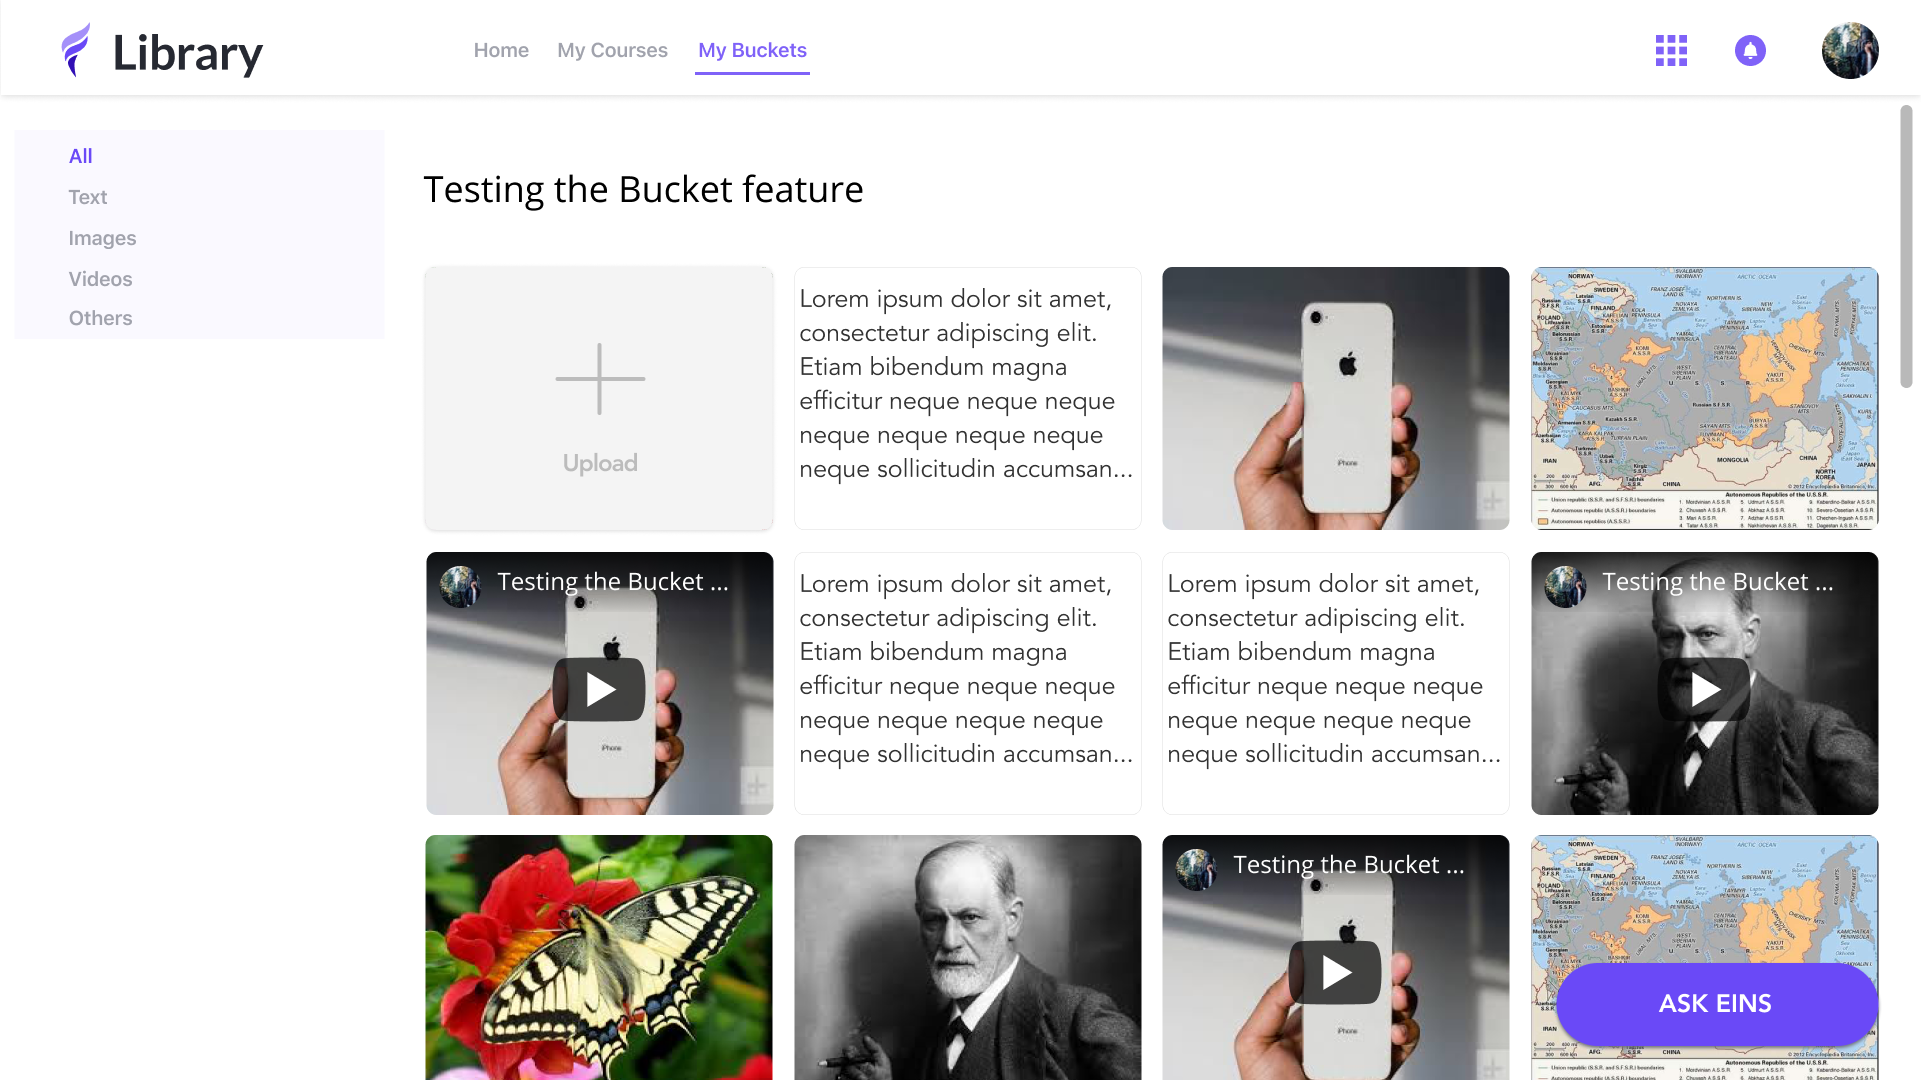Open the apps grid icon
The height and width of the screenshot is (1080, 1921).
(1671, 50)
